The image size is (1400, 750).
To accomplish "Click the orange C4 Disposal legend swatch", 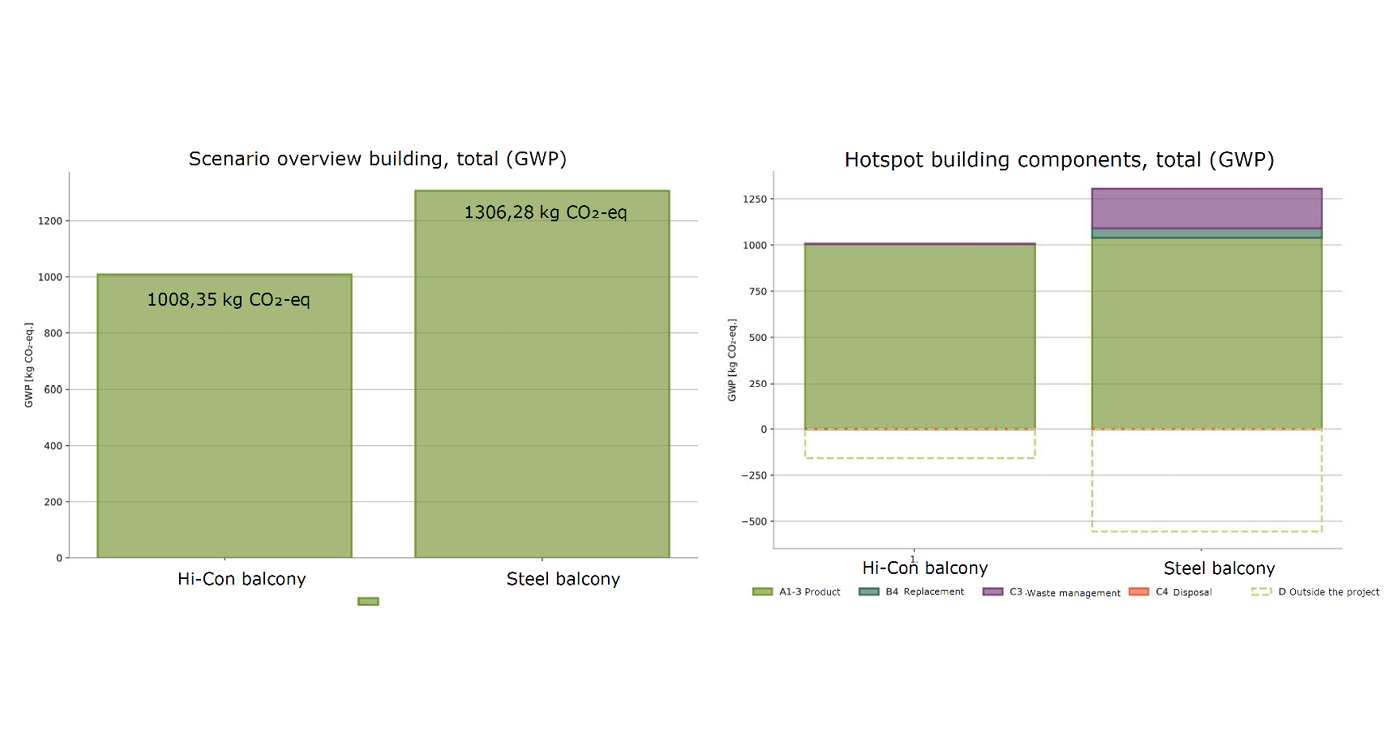I will coord(1138,592).
